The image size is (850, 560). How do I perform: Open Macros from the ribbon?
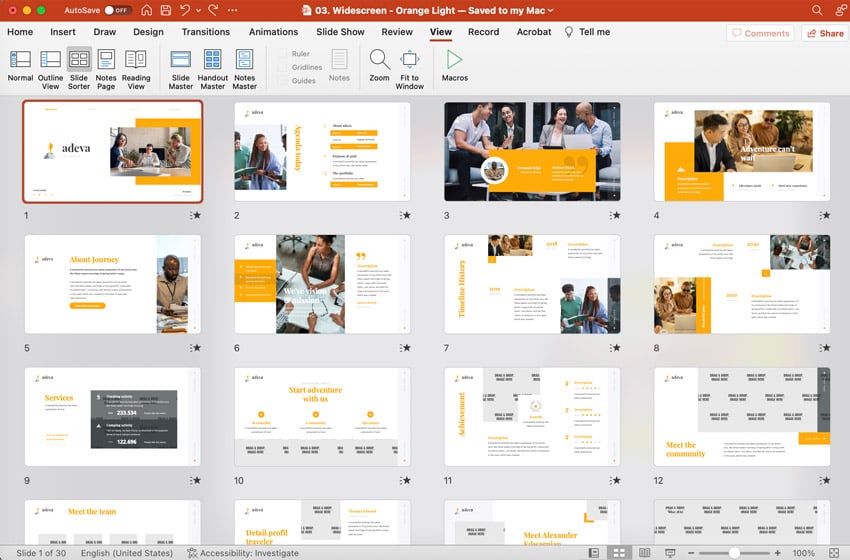point(454,65)
